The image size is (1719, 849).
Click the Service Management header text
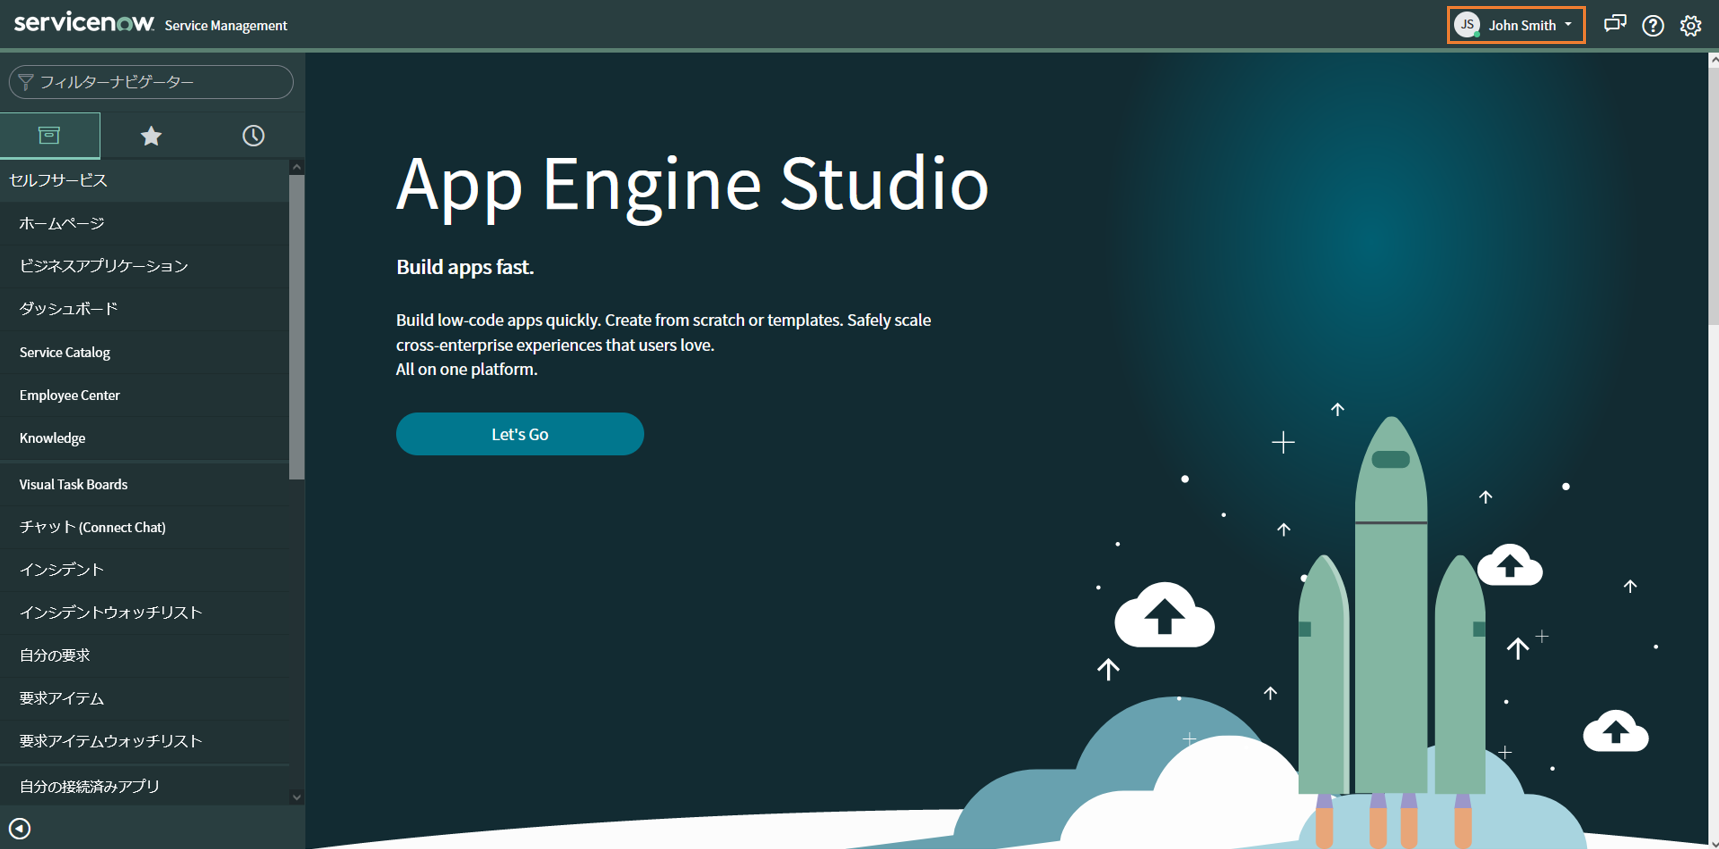[226, 26]
